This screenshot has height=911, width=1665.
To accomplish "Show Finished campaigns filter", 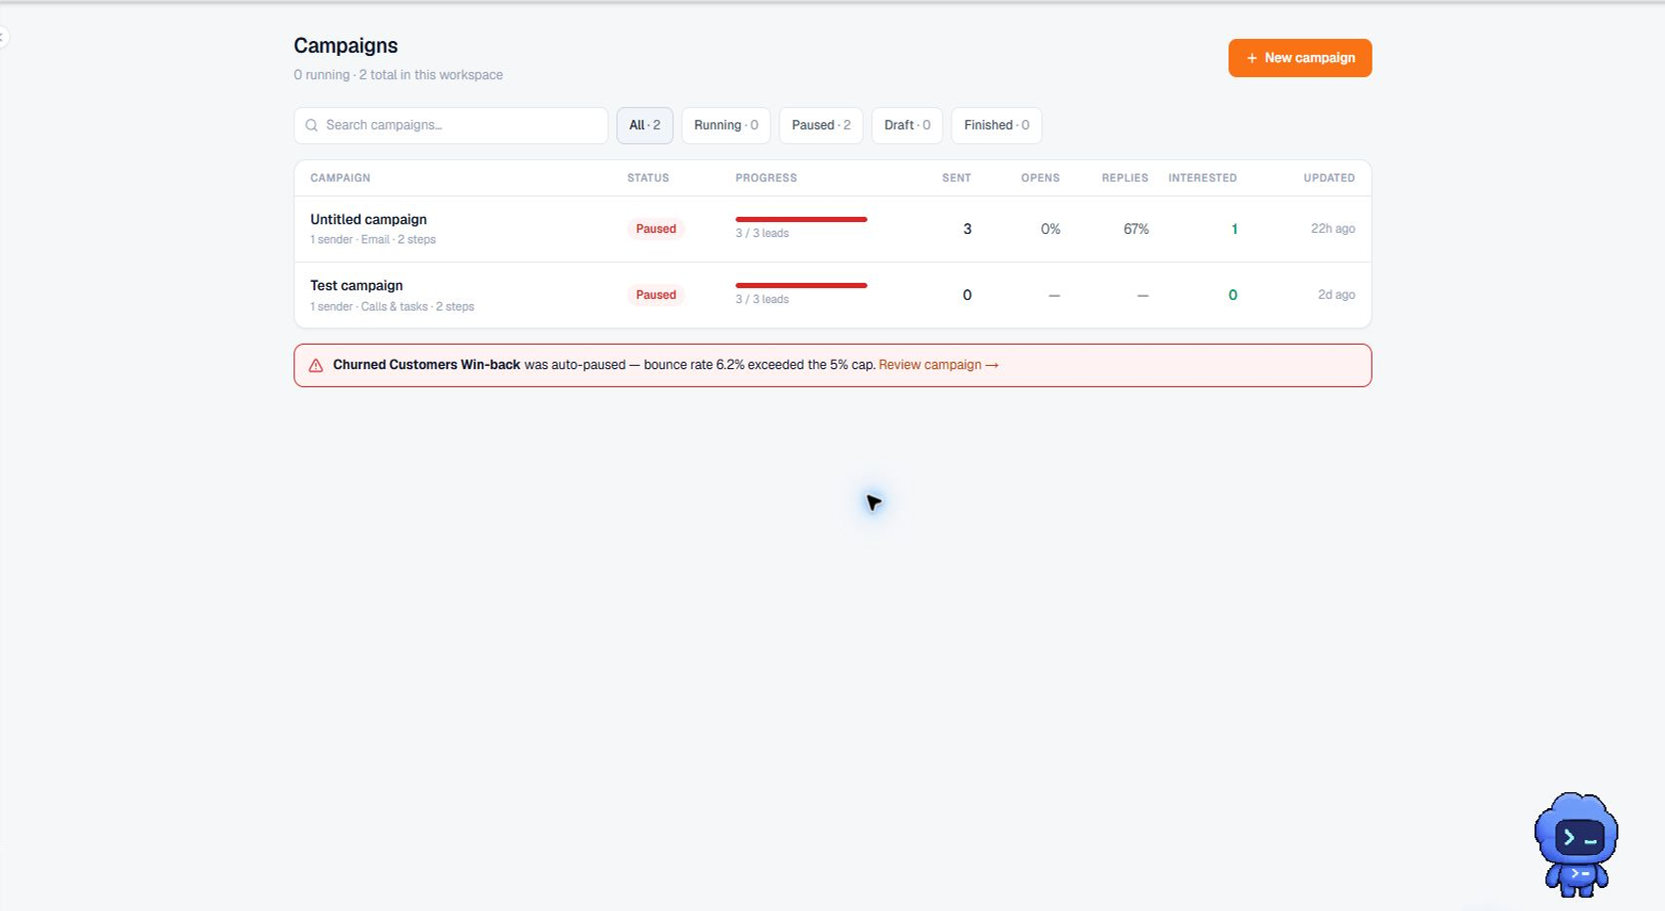I will click(996, 125).
